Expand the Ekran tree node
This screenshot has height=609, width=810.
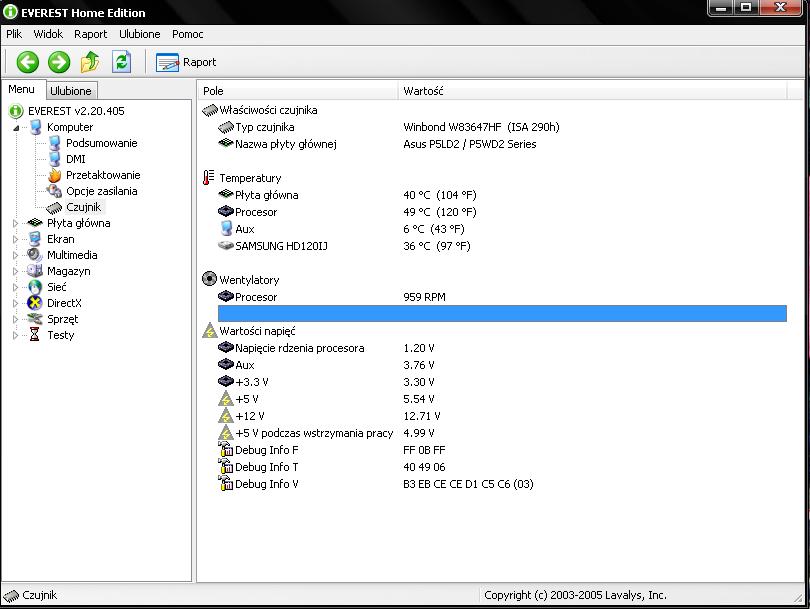15,239
